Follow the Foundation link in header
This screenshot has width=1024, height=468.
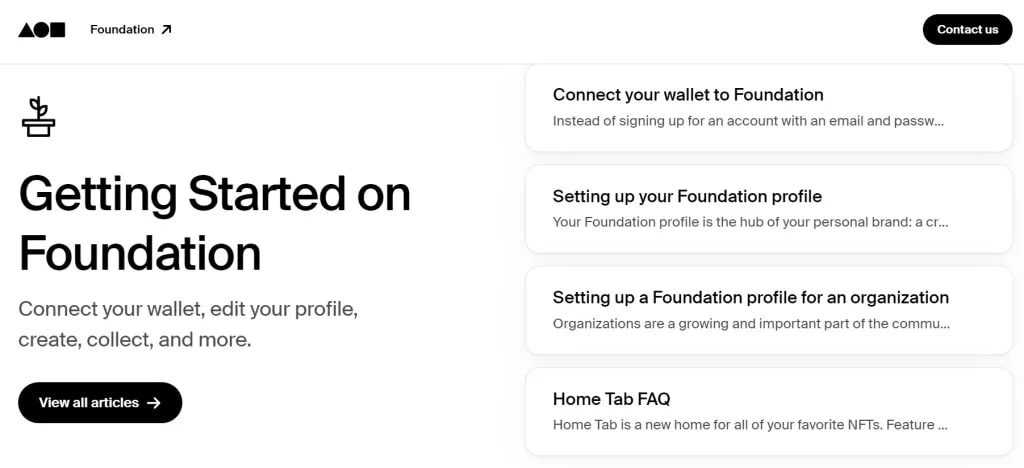click(x=122, y=30)
